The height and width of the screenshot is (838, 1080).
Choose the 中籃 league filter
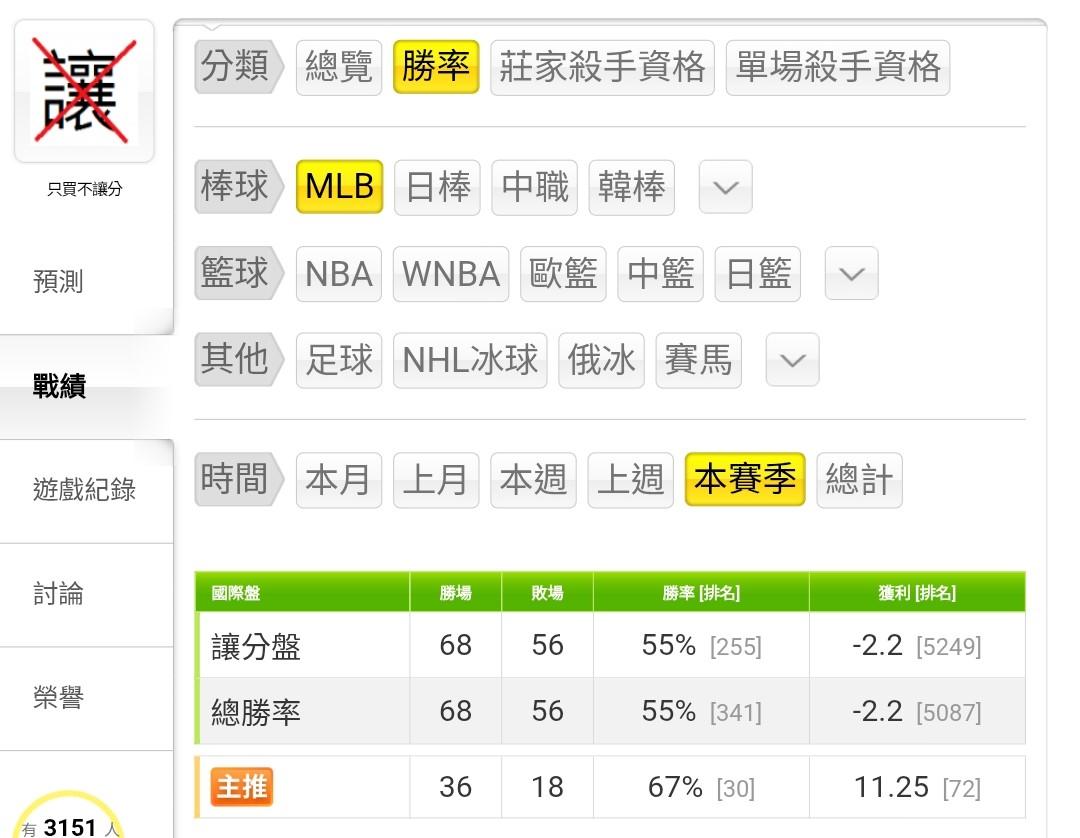click(661, 274)
